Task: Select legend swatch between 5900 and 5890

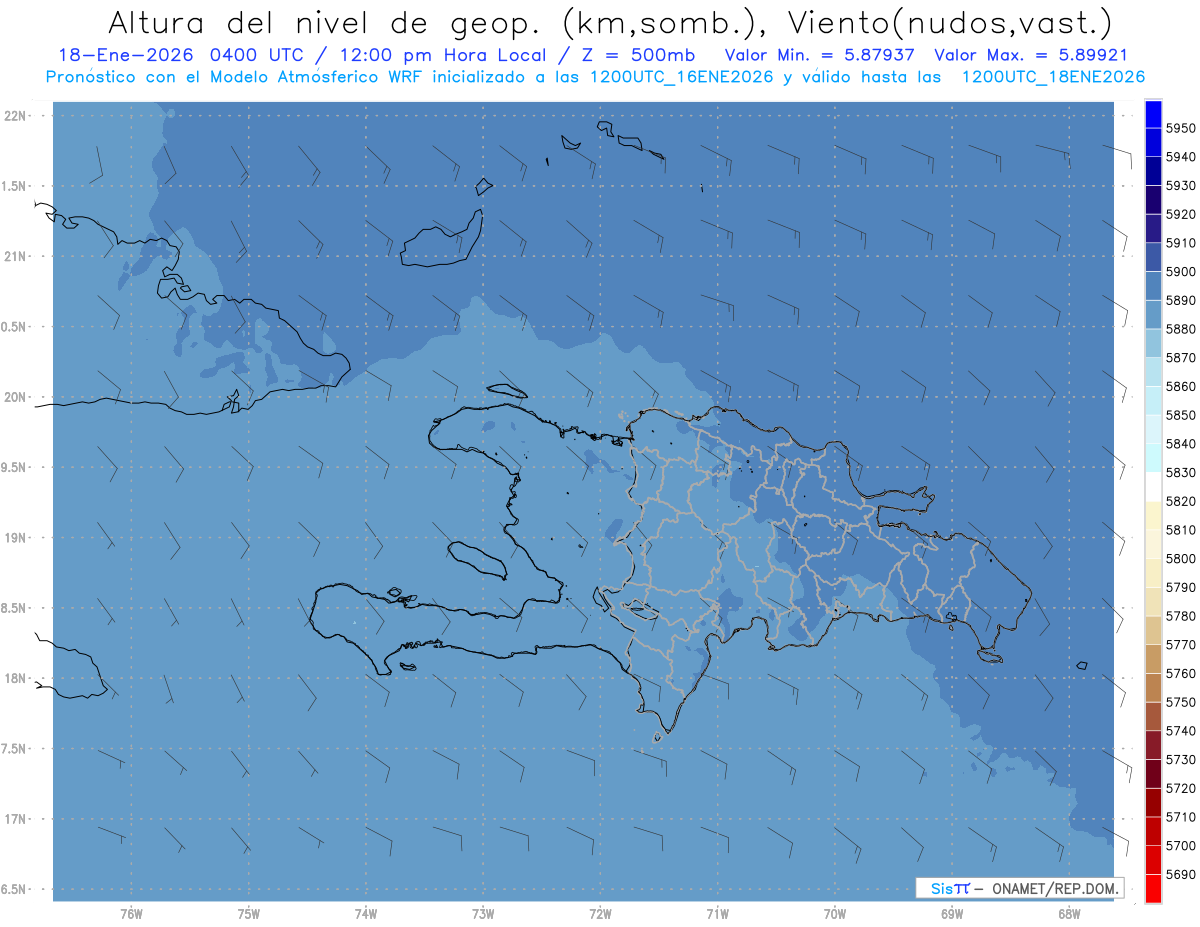Action: point(1153,286)
